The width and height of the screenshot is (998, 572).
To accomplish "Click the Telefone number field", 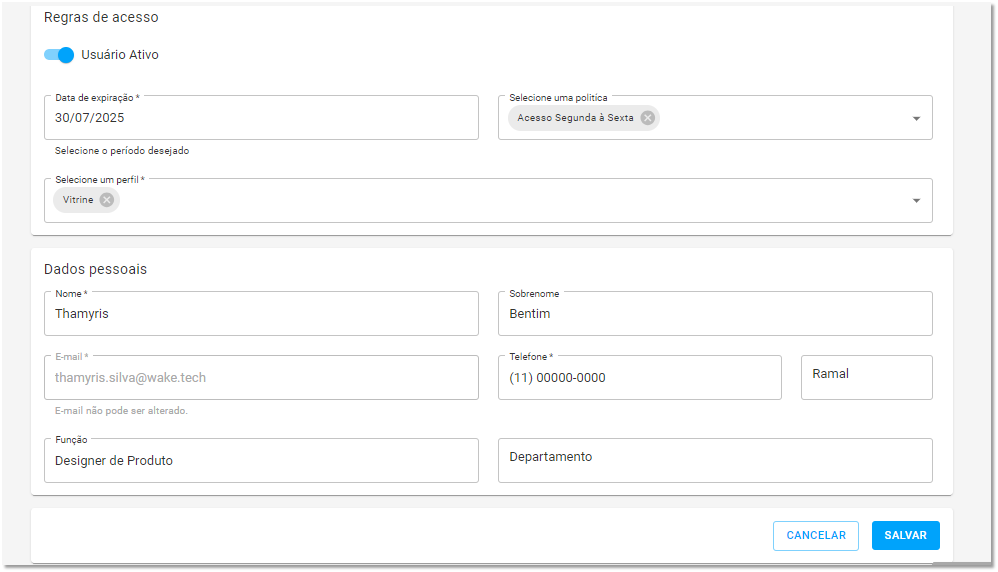I will tap(640, 377).
